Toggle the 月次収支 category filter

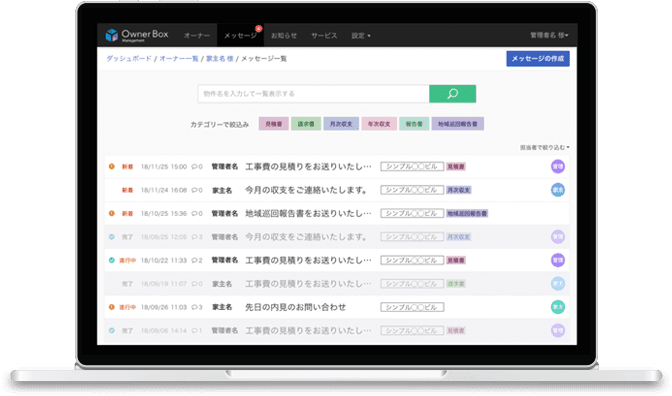341,124
